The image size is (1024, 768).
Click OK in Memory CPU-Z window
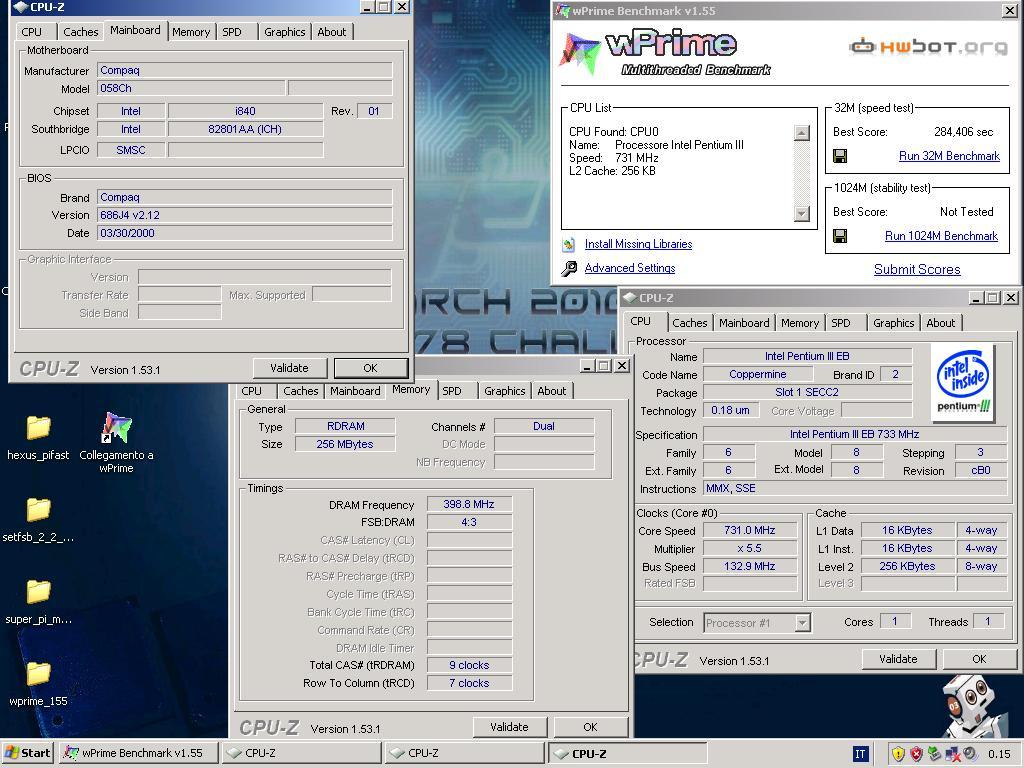pyautogui.click(x=590, y=727)
